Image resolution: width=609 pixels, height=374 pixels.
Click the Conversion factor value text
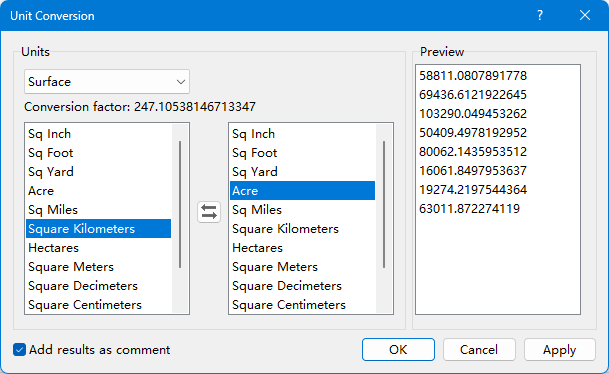[195, 106]
